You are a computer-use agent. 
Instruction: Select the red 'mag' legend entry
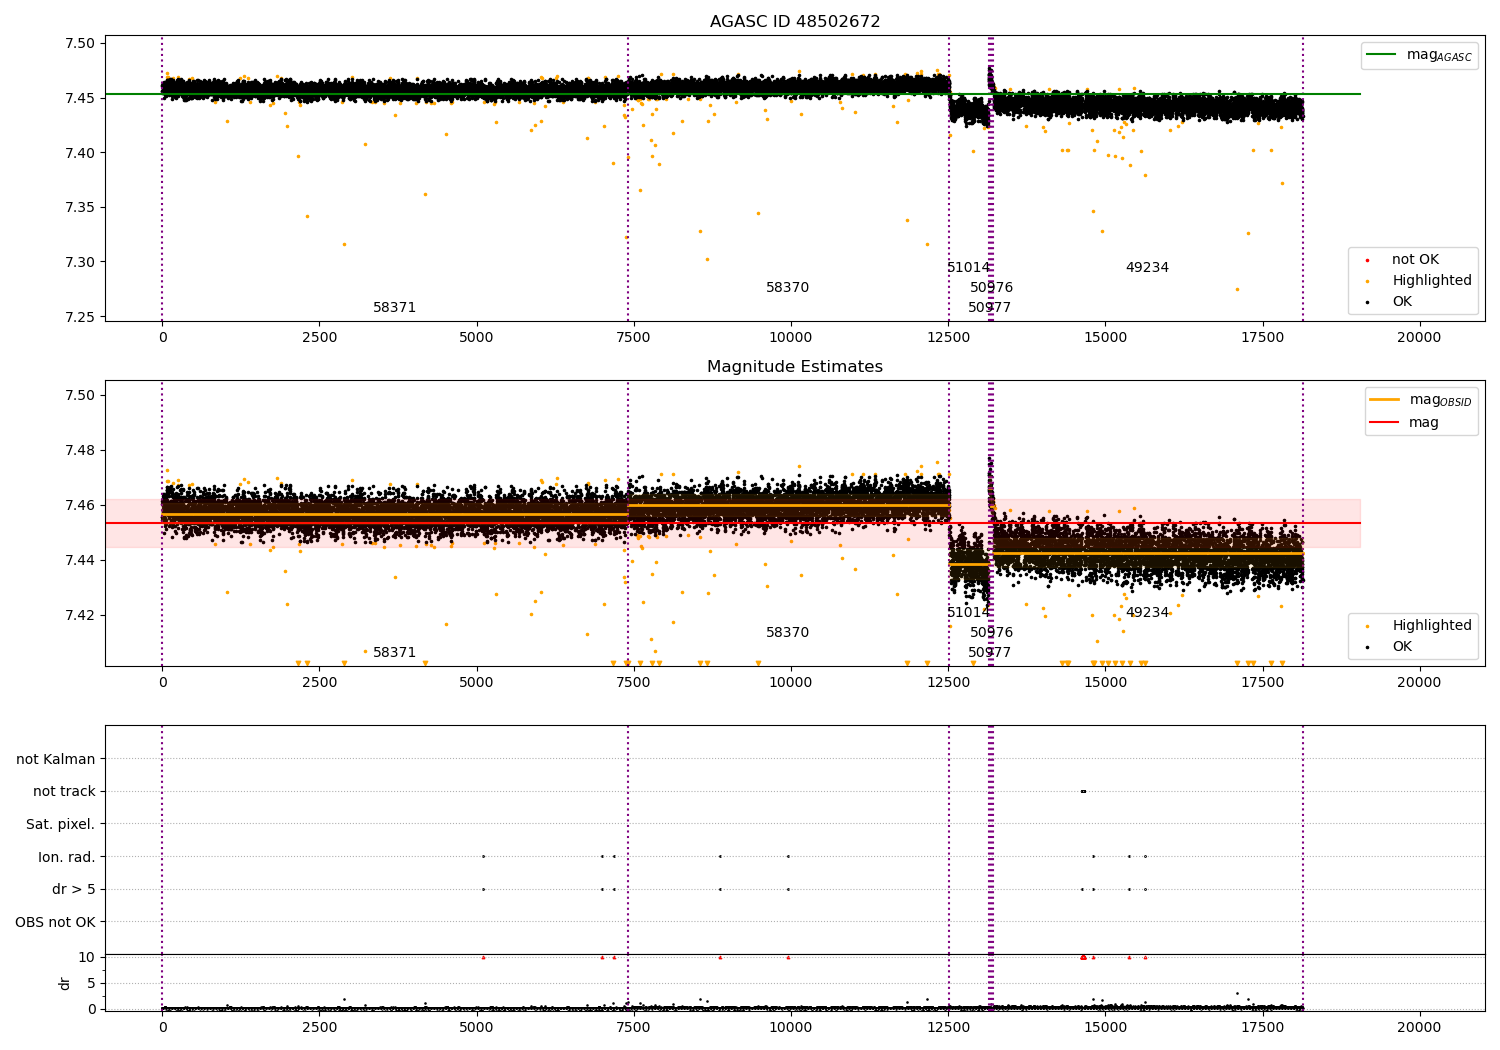click(1405, 423)
